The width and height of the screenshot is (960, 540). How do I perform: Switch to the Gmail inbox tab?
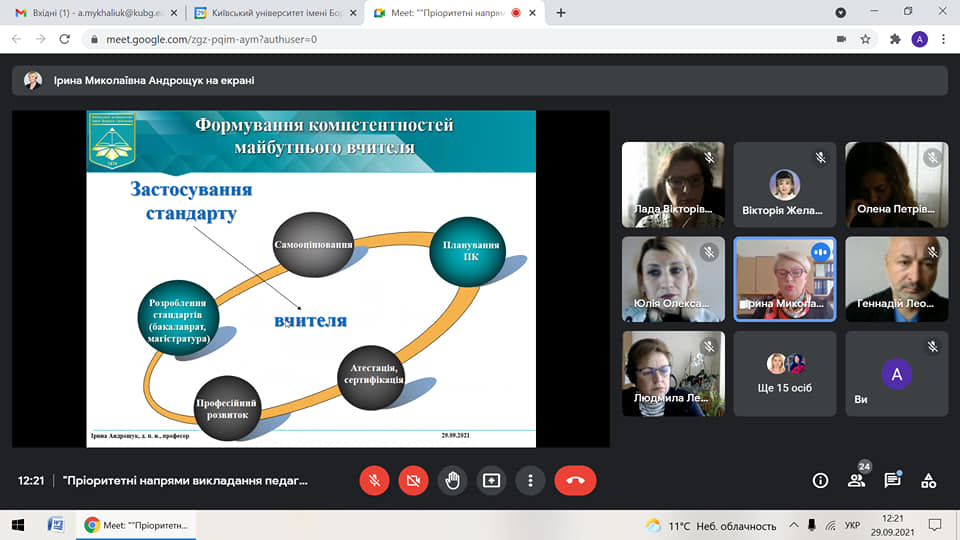[95, 13]
